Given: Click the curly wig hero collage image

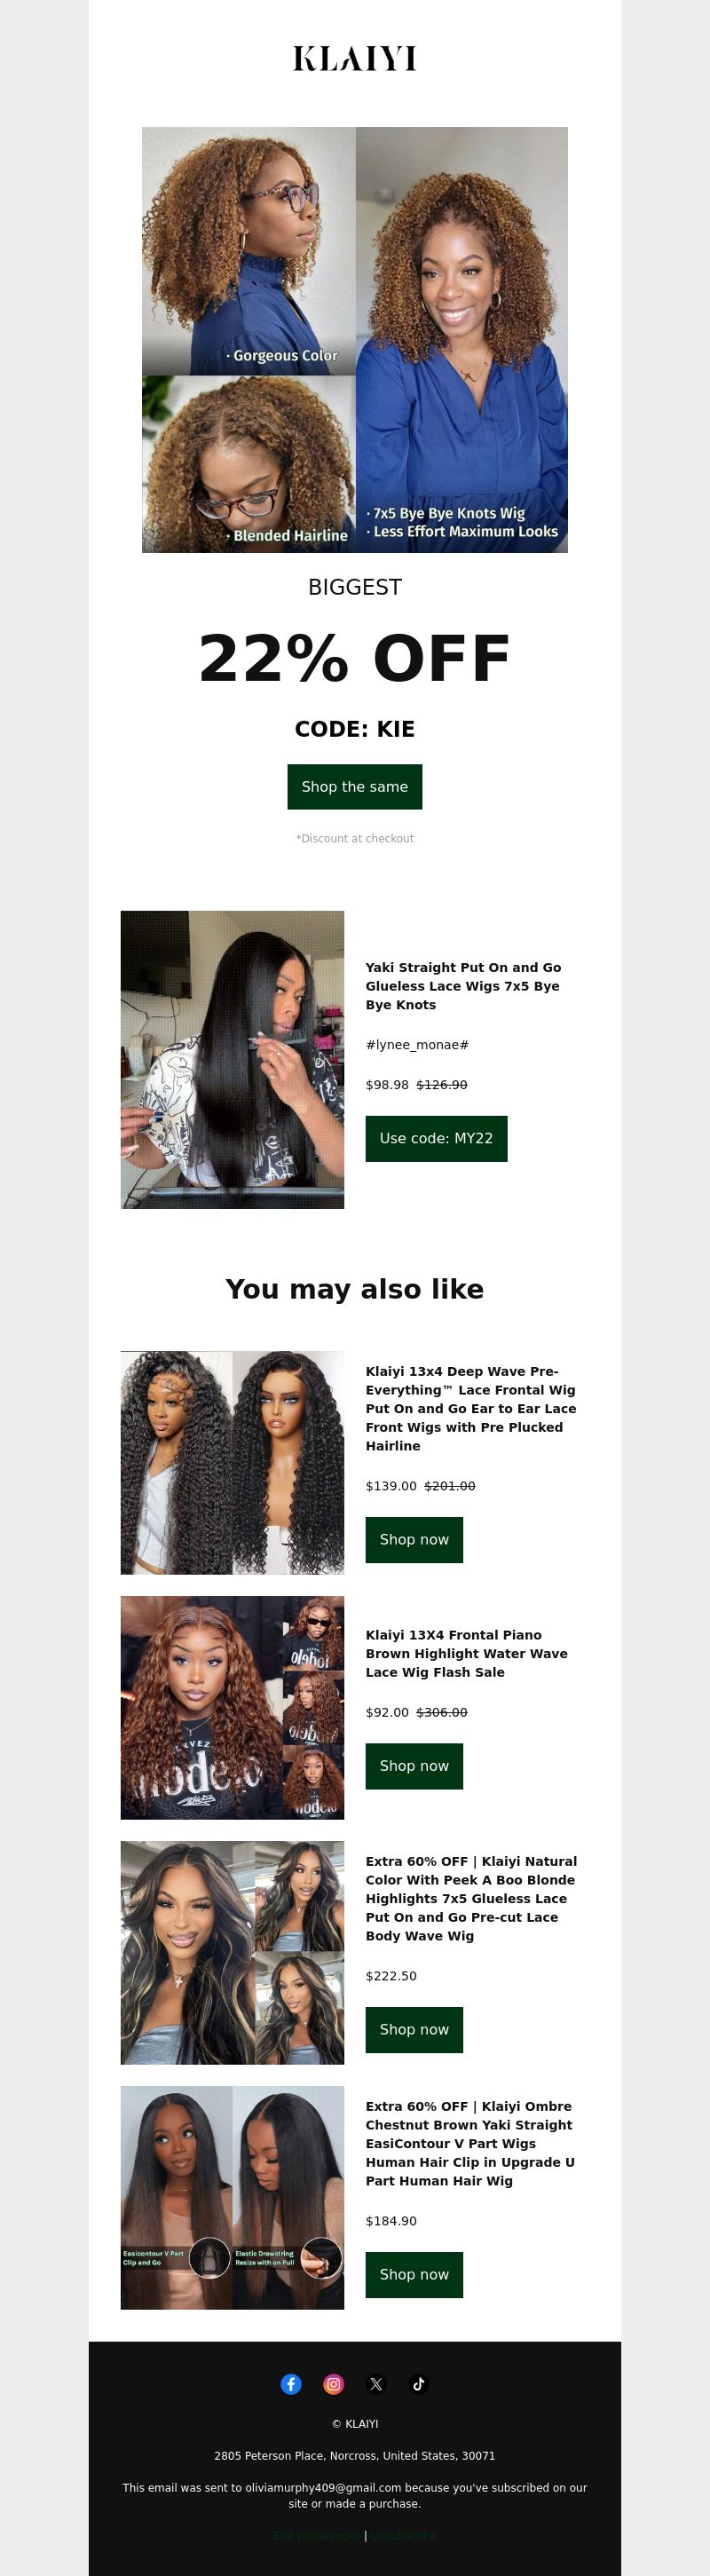Looking at the screenshot, I should pyautogui.click(x=355, y=340).
